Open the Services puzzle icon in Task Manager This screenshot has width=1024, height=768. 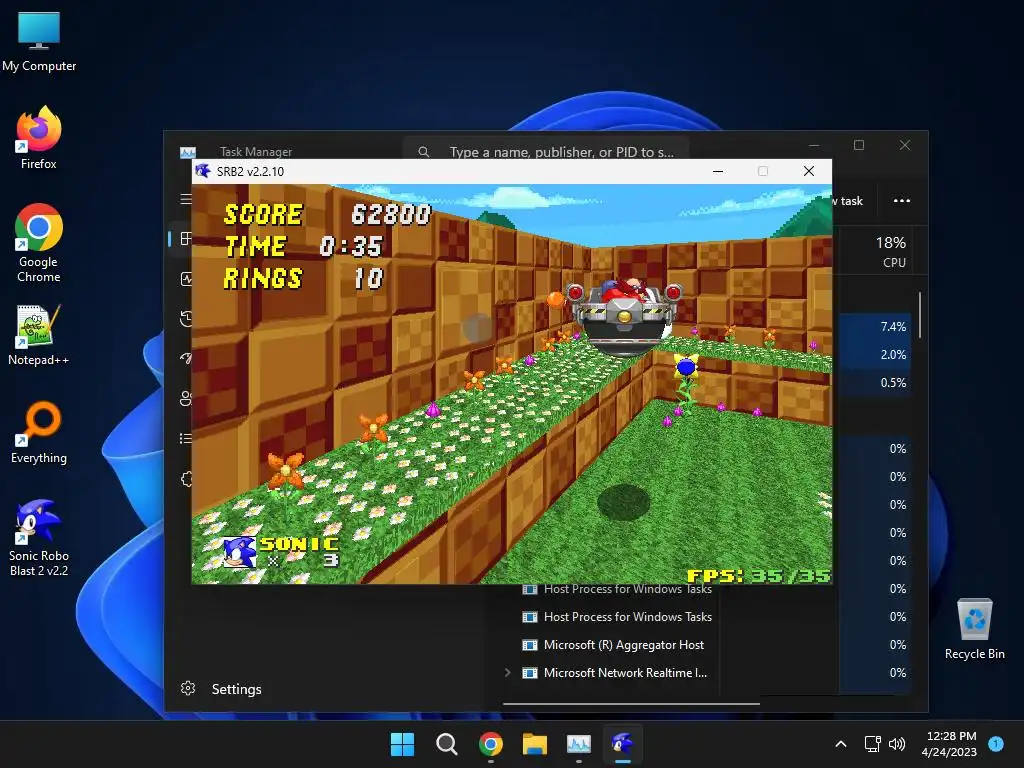[x=186, y=479]
